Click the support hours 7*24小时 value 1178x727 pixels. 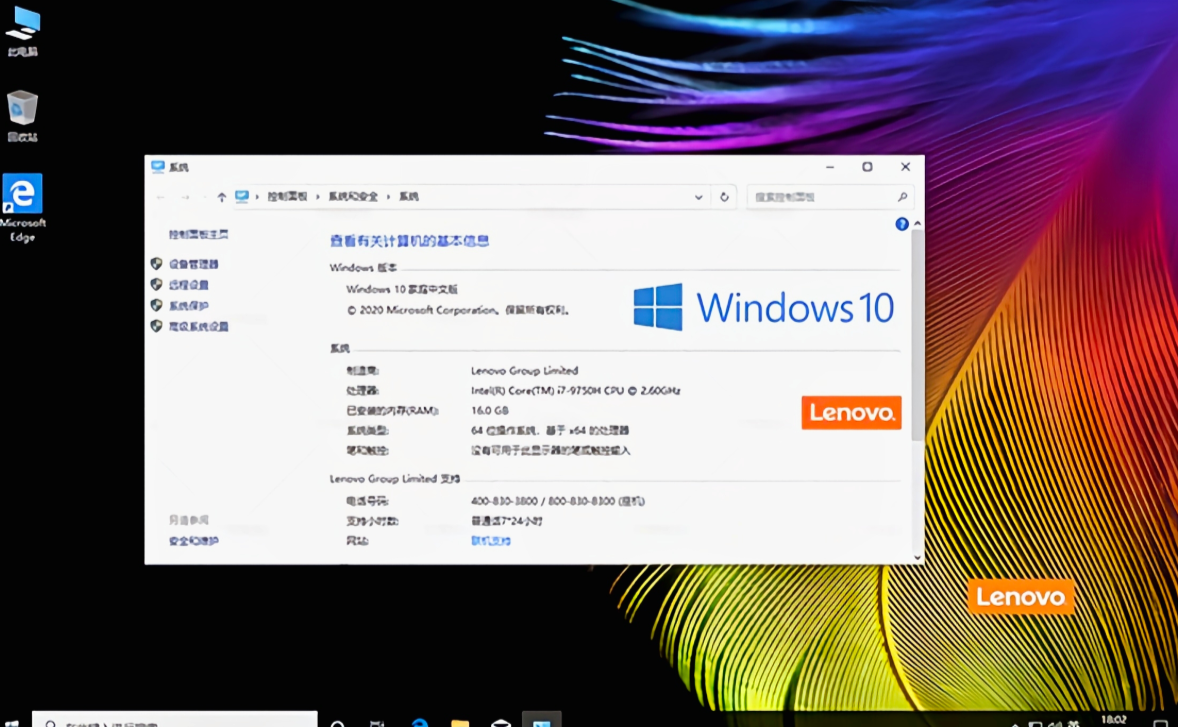pyautogui.click(x=506, y=520)
